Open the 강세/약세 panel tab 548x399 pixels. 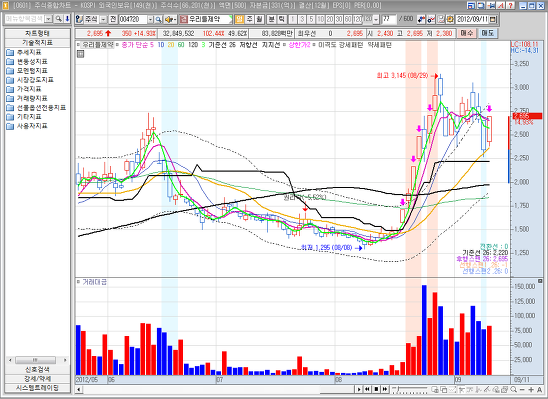coord(37,378)
